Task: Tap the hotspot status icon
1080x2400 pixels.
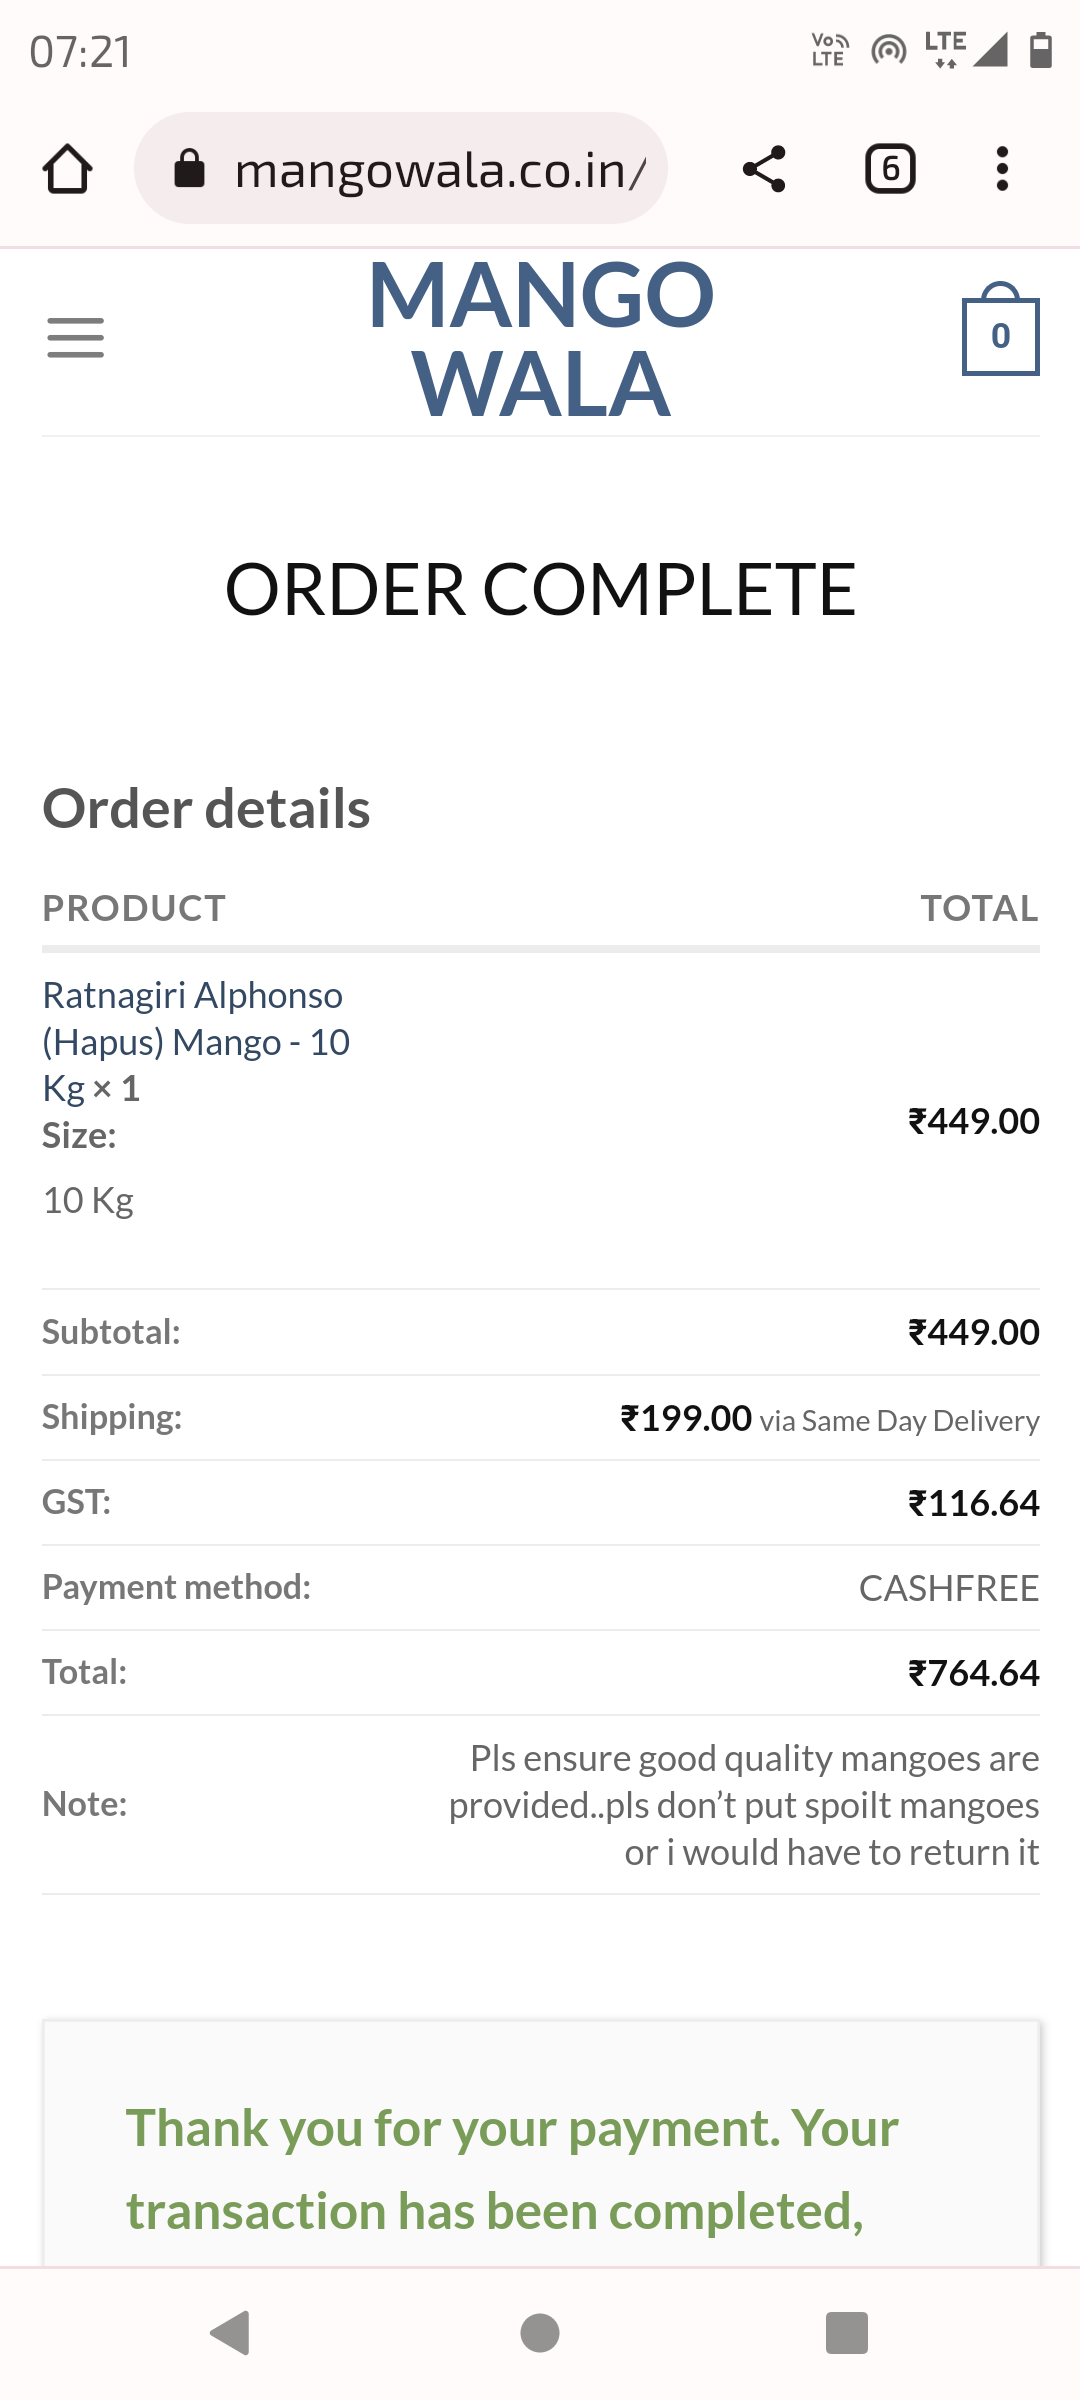Action: 888,49
